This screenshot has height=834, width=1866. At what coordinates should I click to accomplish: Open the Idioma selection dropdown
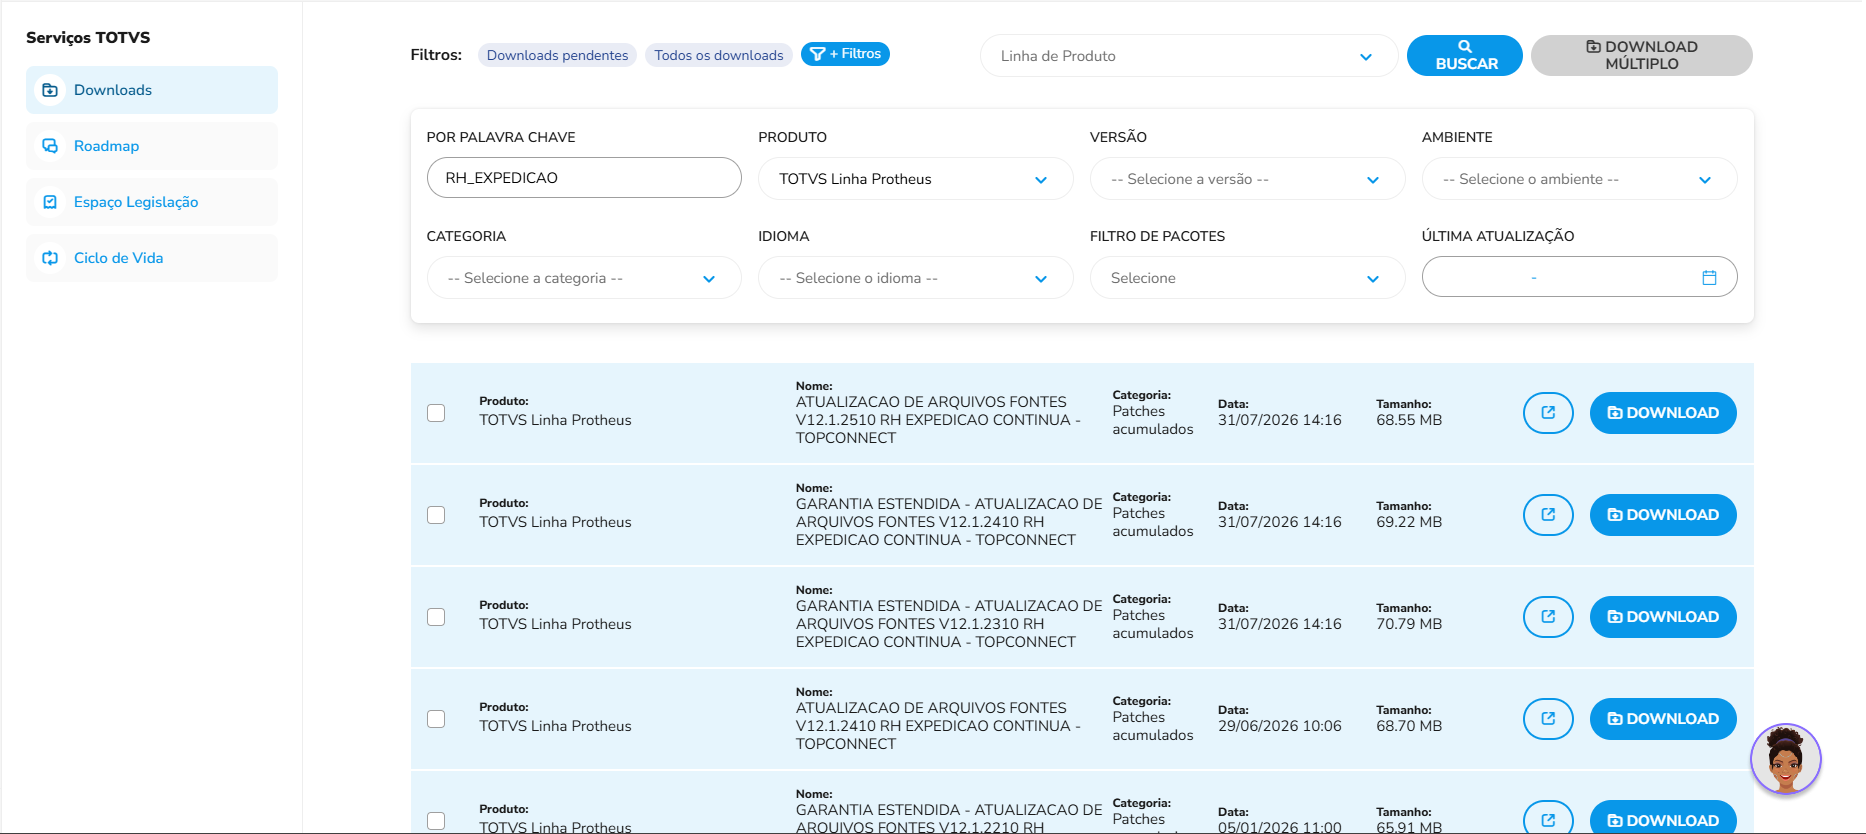[915, 278]
